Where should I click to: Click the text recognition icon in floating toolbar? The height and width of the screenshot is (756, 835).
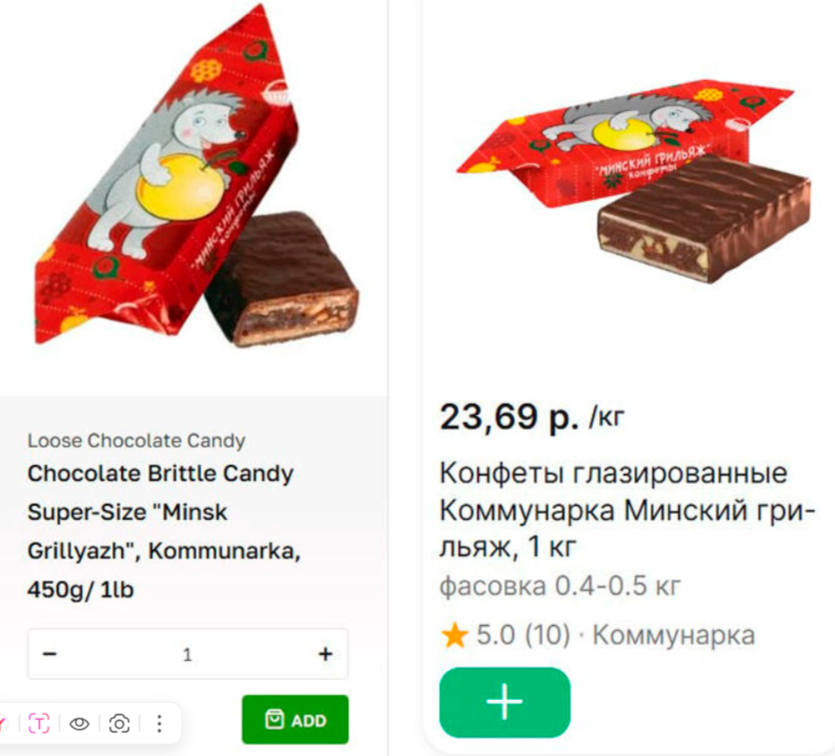tap(38, 724)
